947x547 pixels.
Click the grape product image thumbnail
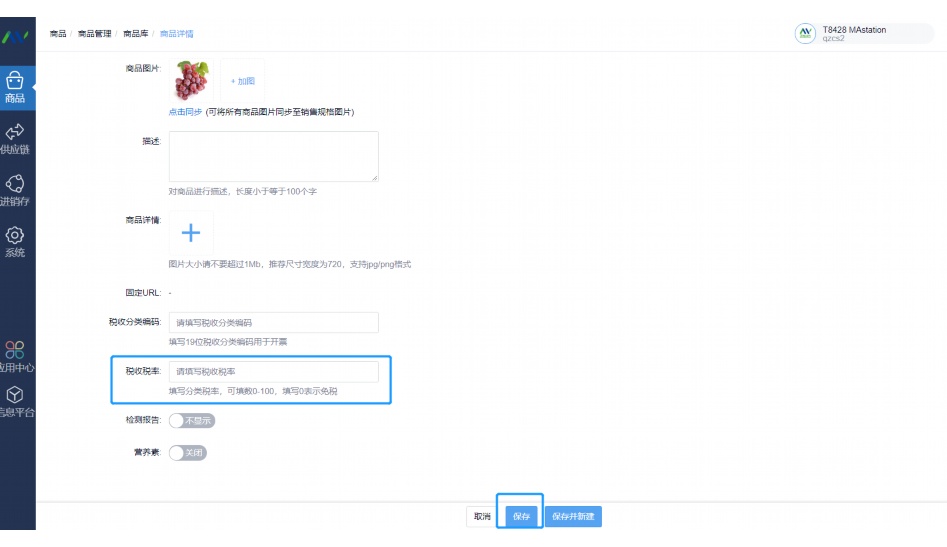point(191,80)
